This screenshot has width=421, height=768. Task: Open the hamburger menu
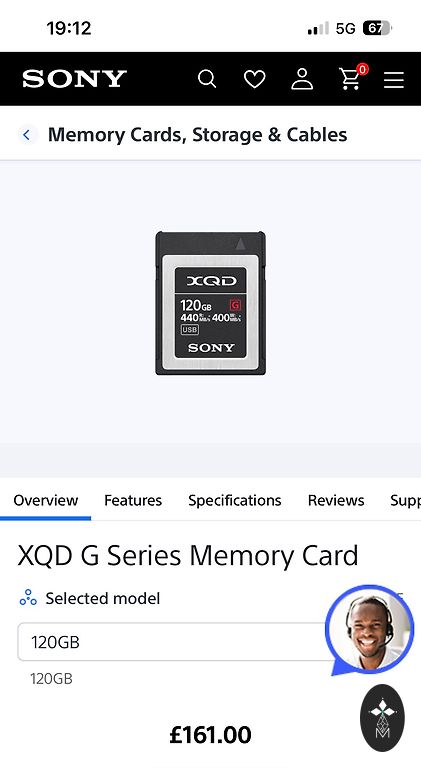[394, 79]
